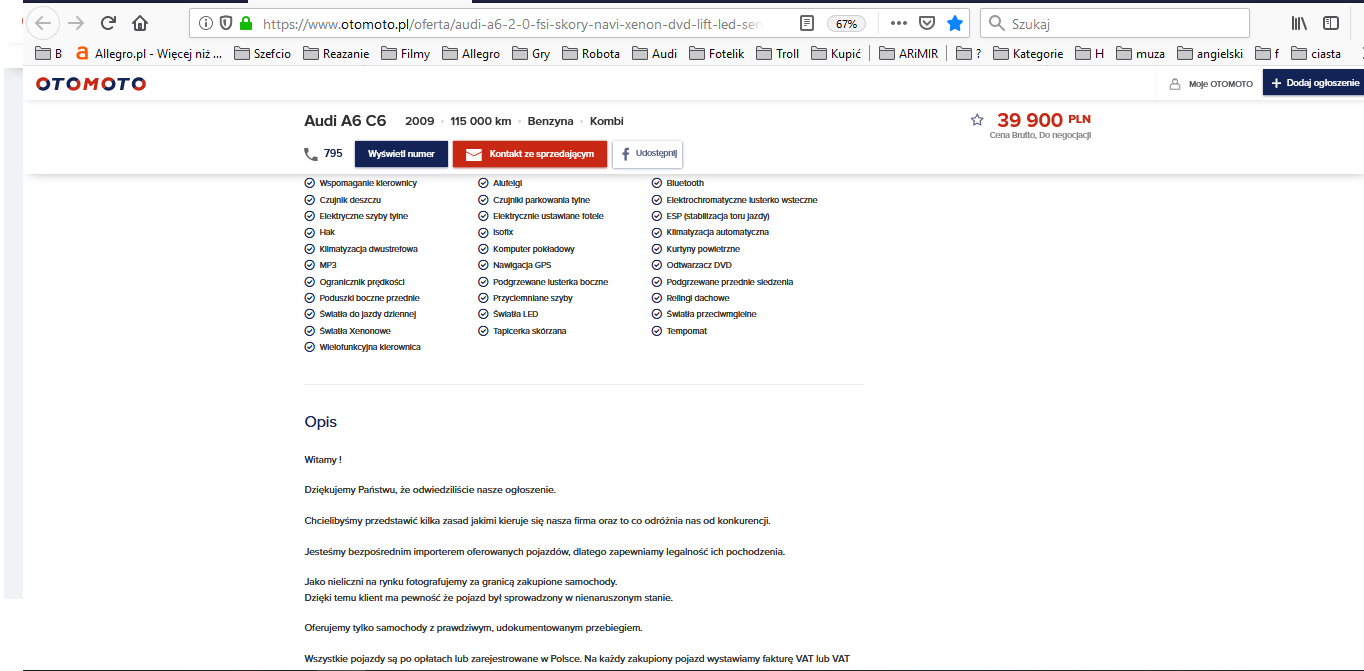
Task: Open the Troll bookmark folder
Action: pyautogui.click(x=778, y=53)
